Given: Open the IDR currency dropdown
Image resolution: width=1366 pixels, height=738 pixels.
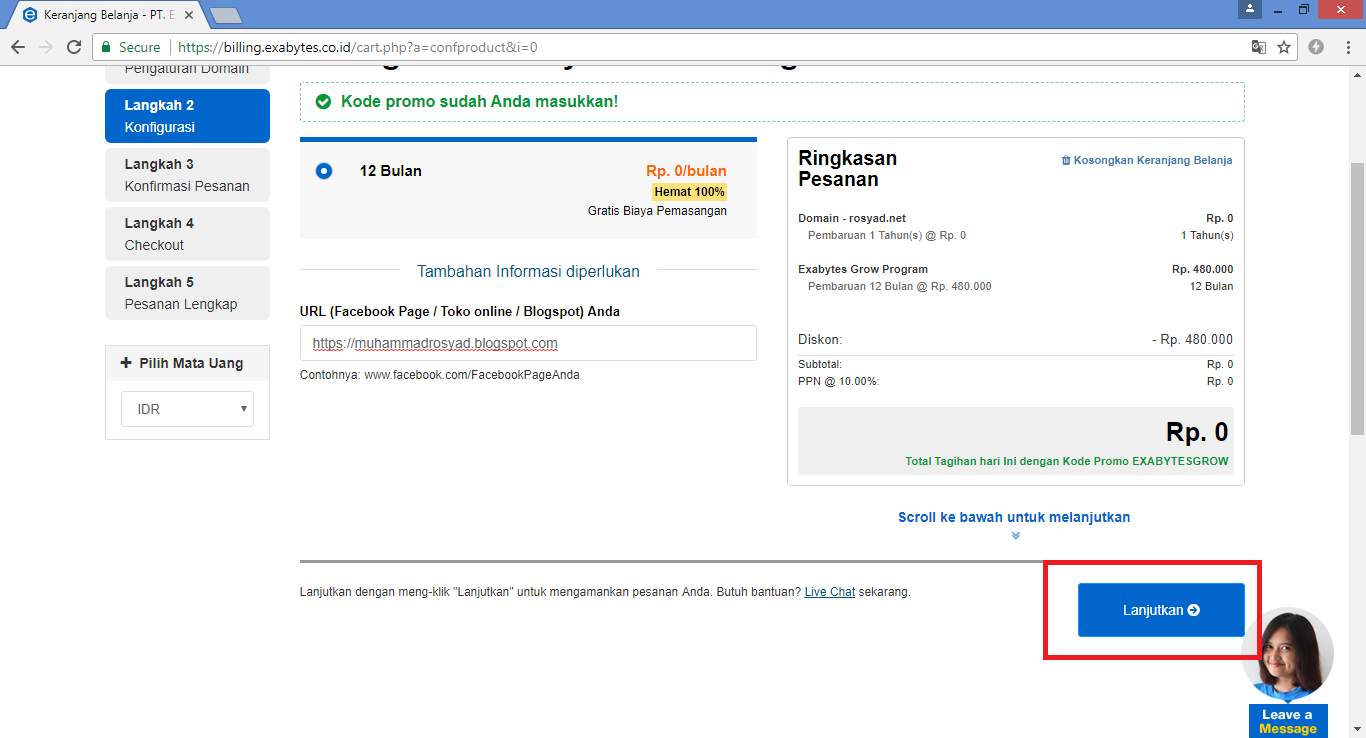Looking at the screenshot, I should (x=187, y=409).
